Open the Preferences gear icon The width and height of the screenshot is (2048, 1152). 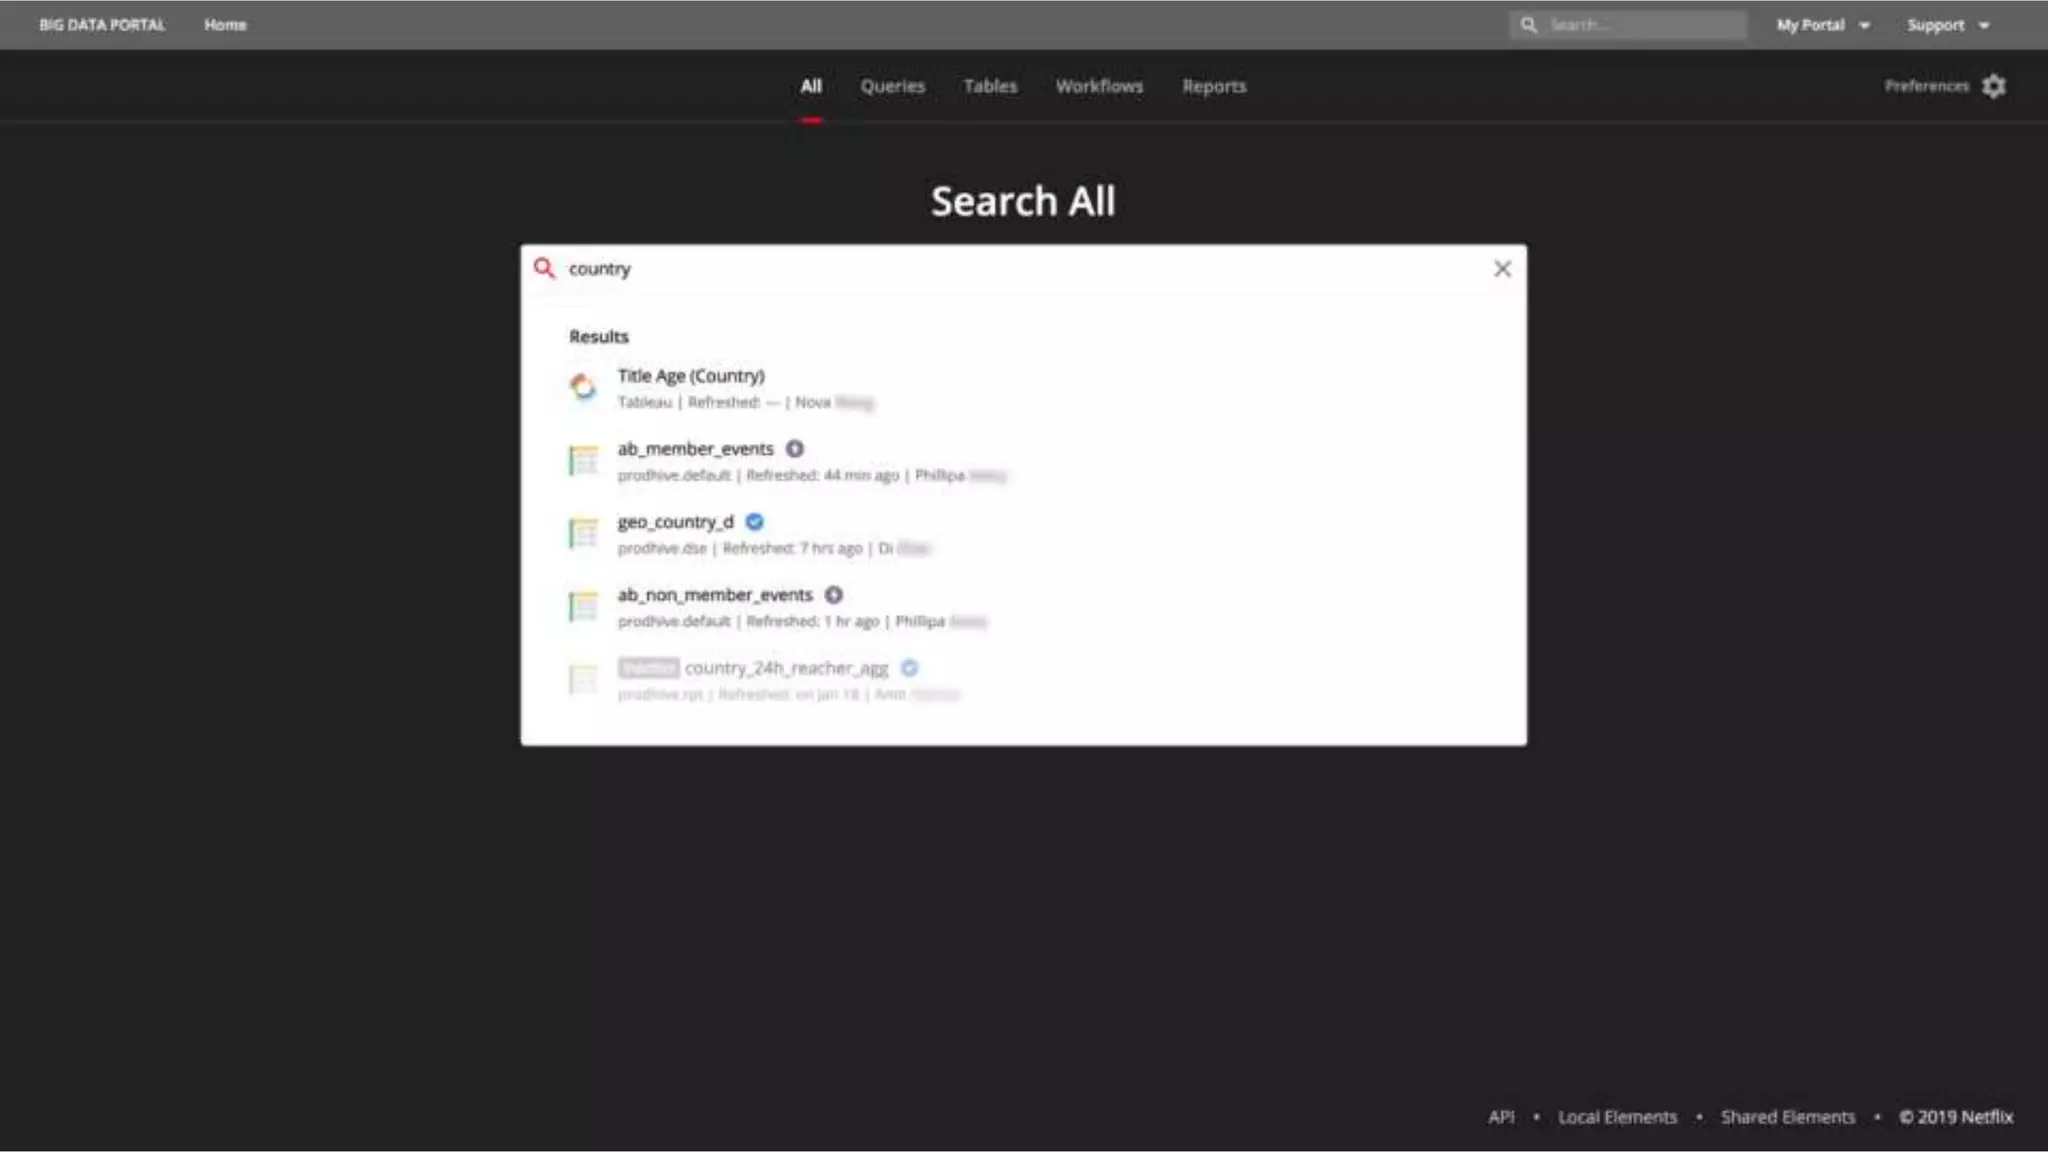(x=1994, y=86)
